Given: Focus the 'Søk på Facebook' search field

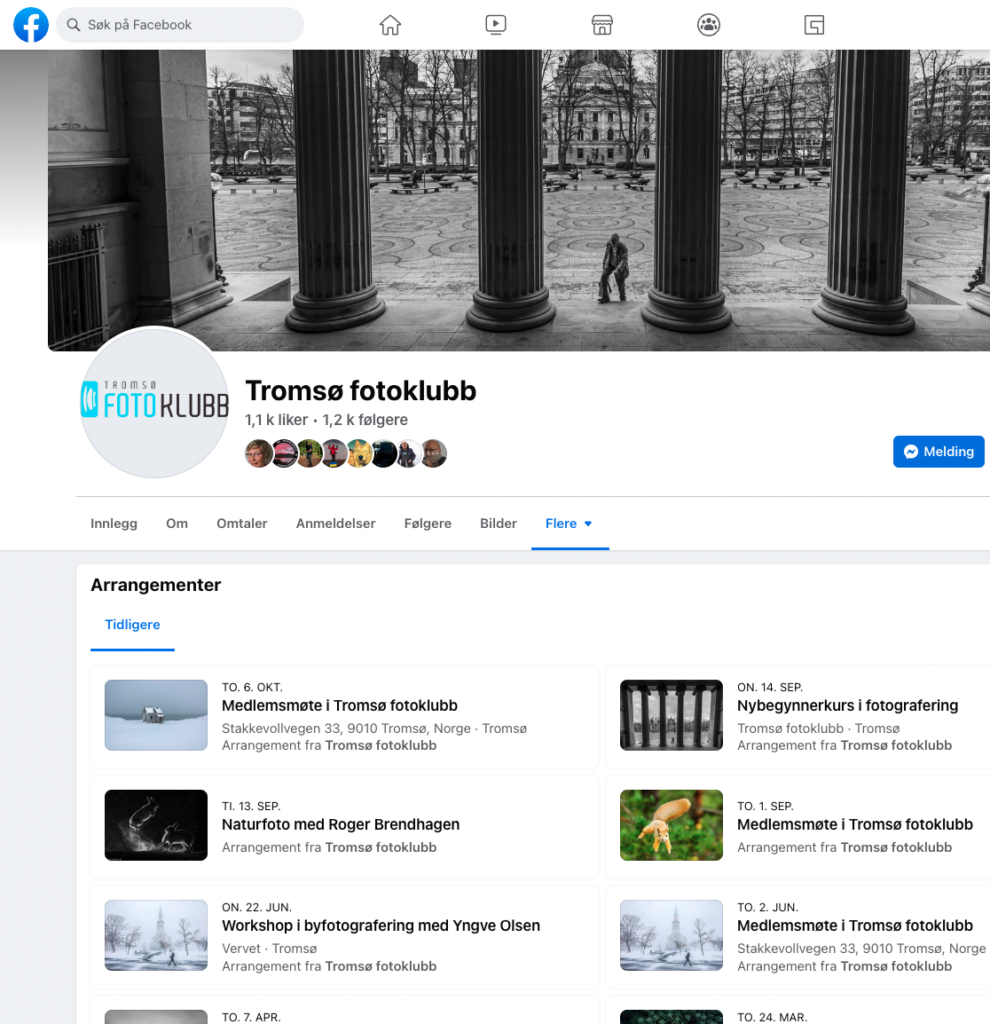Looking at the screenshot, I should tap(180, 25).
